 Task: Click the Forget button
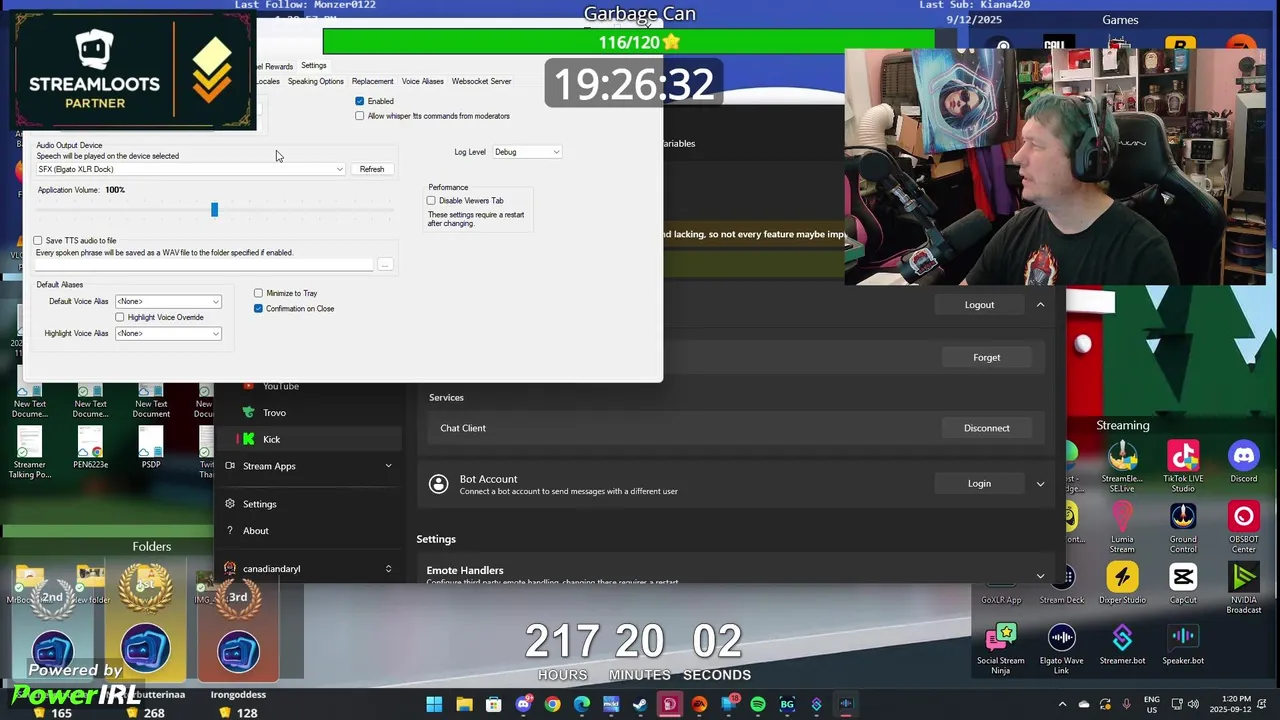click(x=986, y=357)
